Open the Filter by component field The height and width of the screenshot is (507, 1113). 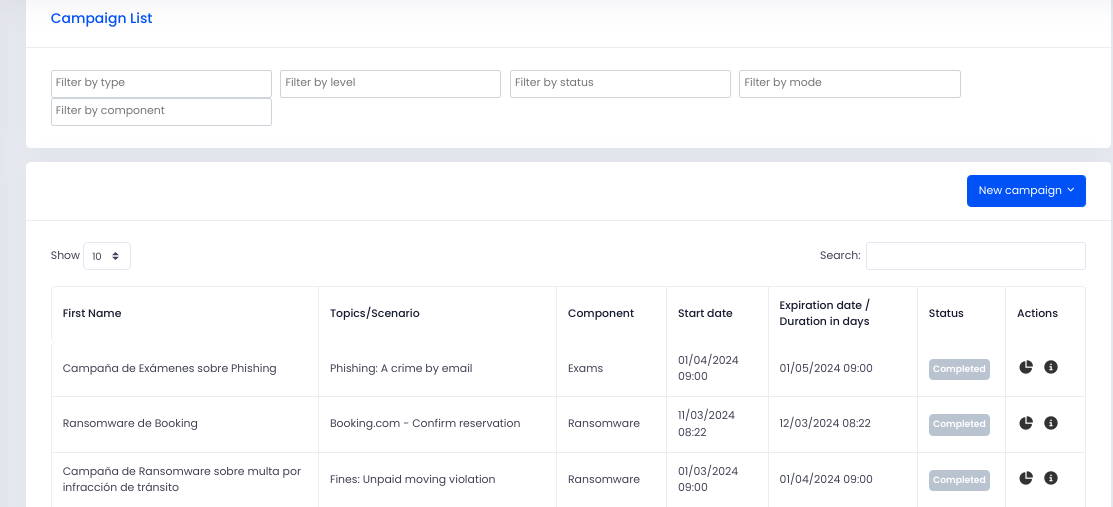coord(161,111)
